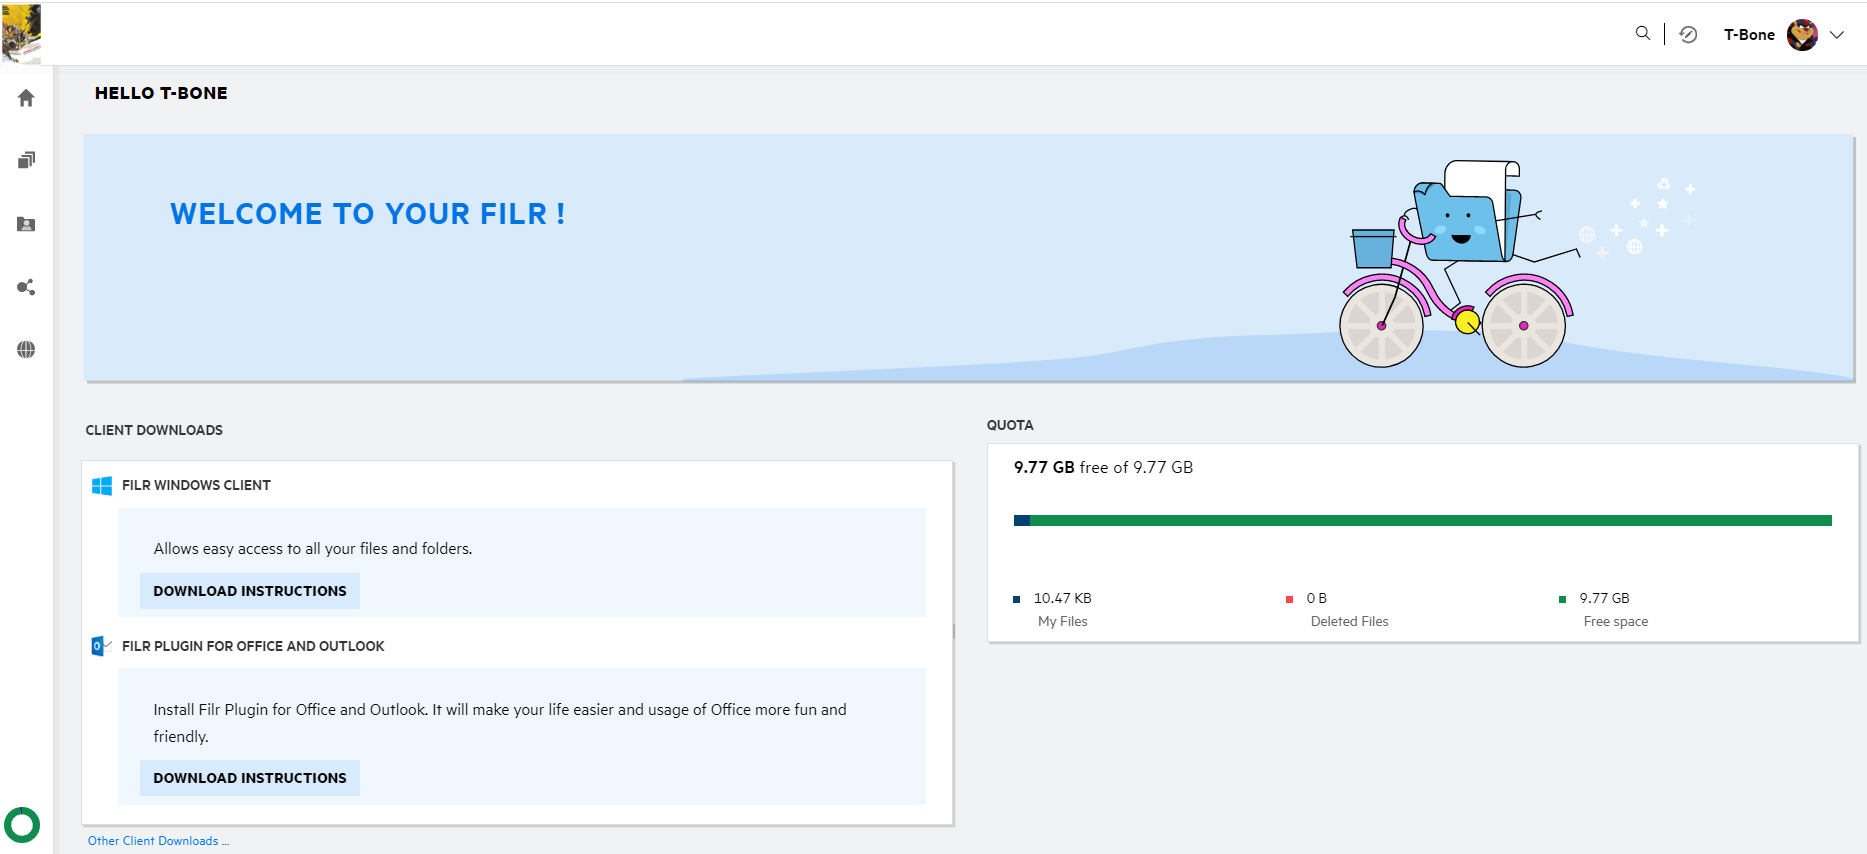The height and width of the screenshot is (854, 1867).
Task: Click the Welcome to Your Filr banner text
Action: pyautogui.click(x=368, y=214)
